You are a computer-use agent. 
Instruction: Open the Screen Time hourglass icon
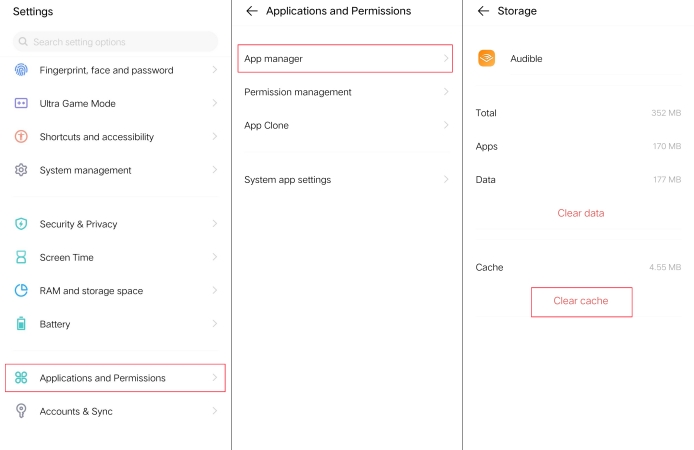[x=21, y=257]
